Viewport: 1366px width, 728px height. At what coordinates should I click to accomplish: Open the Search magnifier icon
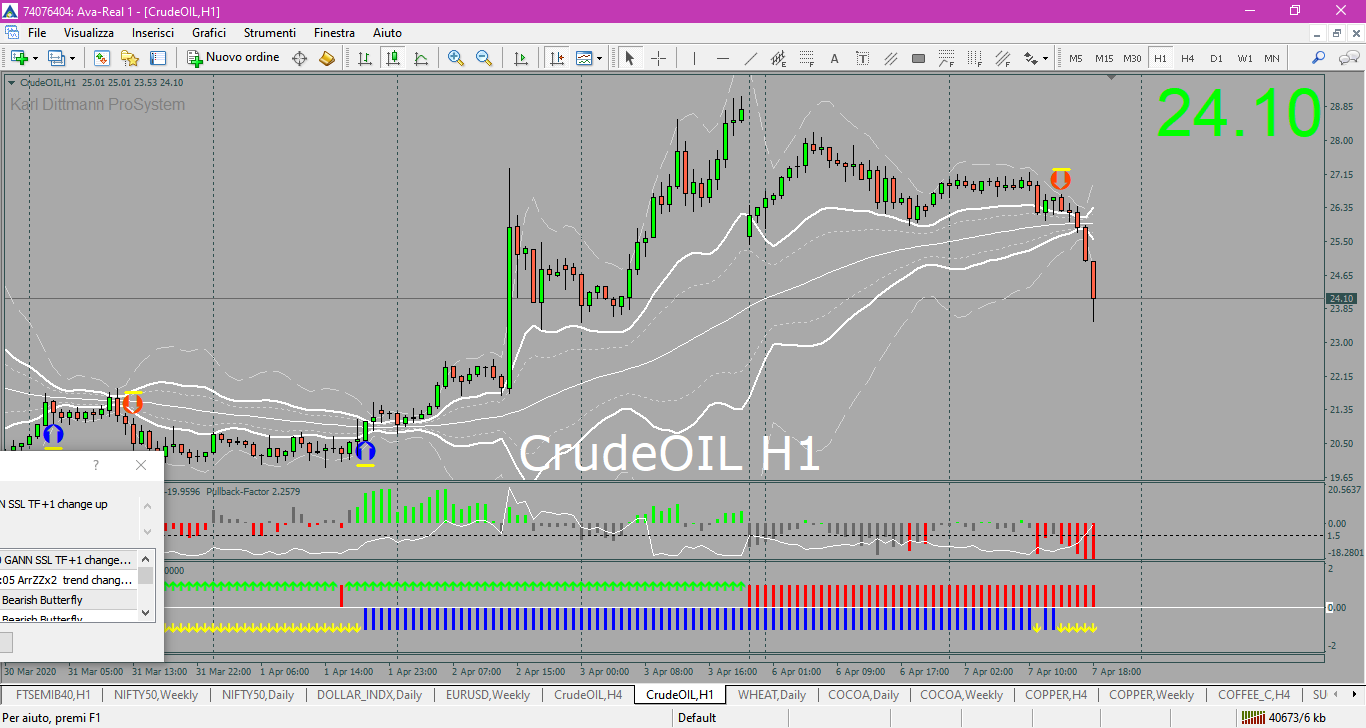tap(1319, 58)
